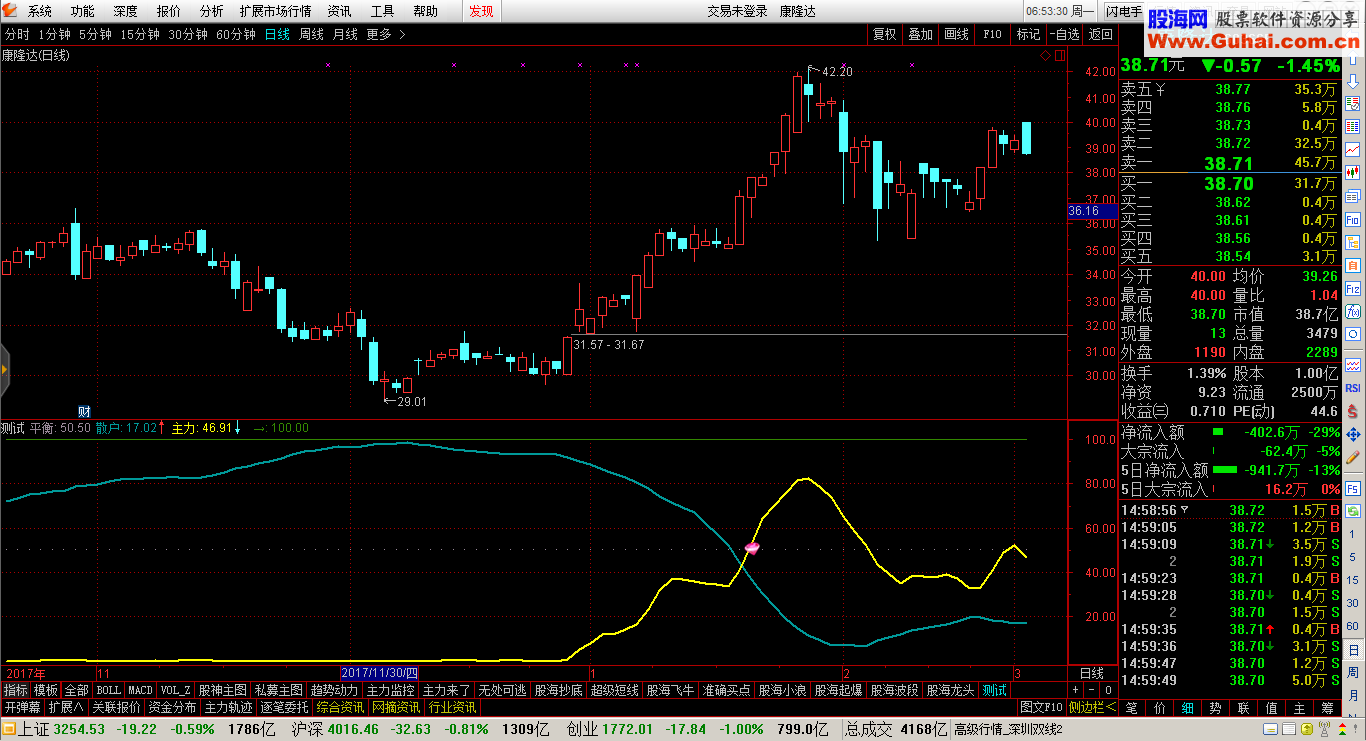Click the pink signal marker on indicator chart
The height and width of the screenshot is (741, 1366).
753,548
